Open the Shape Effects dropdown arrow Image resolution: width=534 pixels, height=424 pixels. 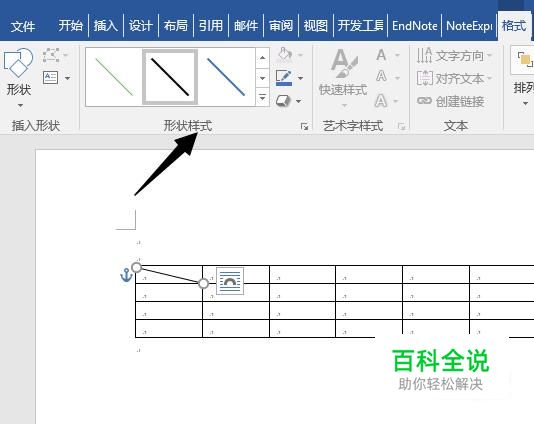[299, 101]
